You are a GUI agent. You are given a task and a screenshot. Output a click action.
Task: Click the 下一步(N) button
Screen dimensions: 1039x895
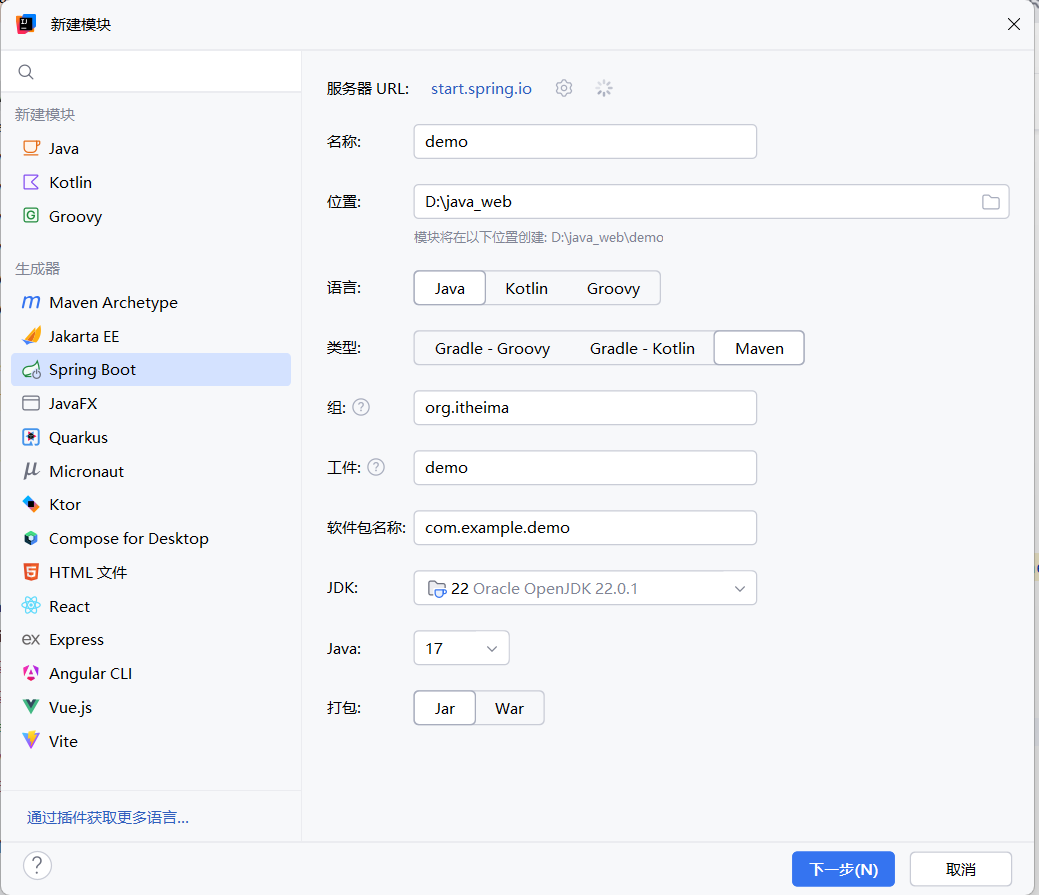click(843, 869)
